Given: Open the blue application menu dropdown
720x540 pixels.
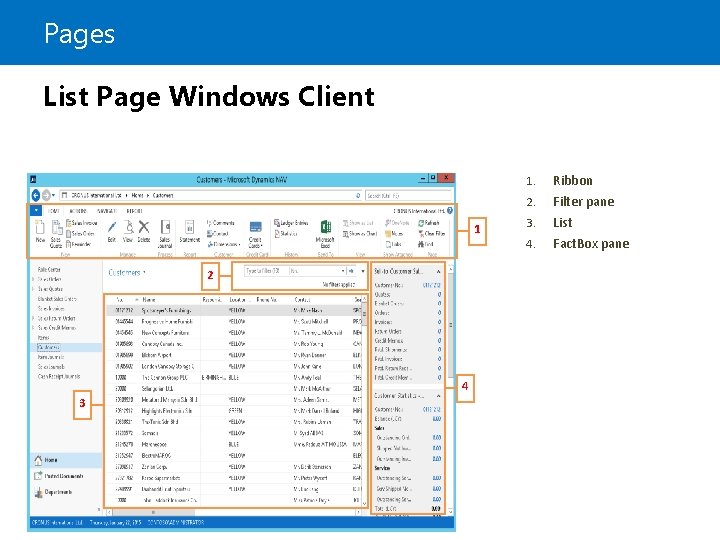Looking at the screenshot, I should tap(36, 210).
